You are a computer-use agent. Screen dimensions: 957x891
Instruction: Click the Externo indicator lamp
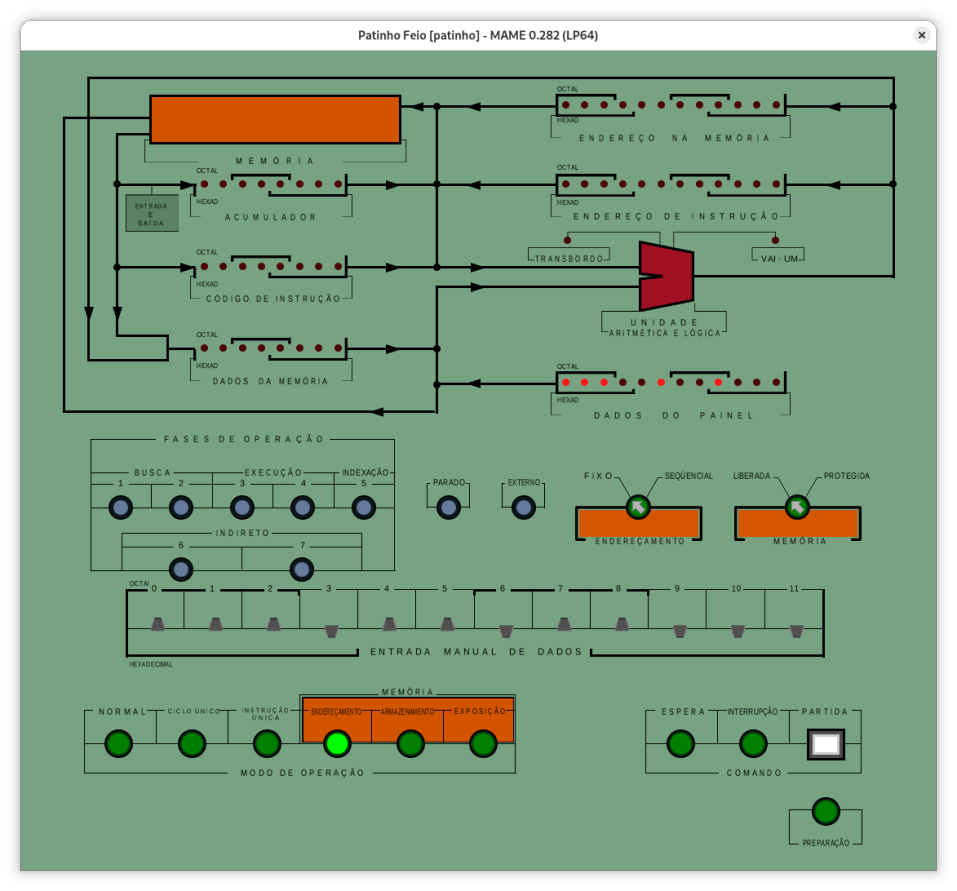click(x=523, y=508)
